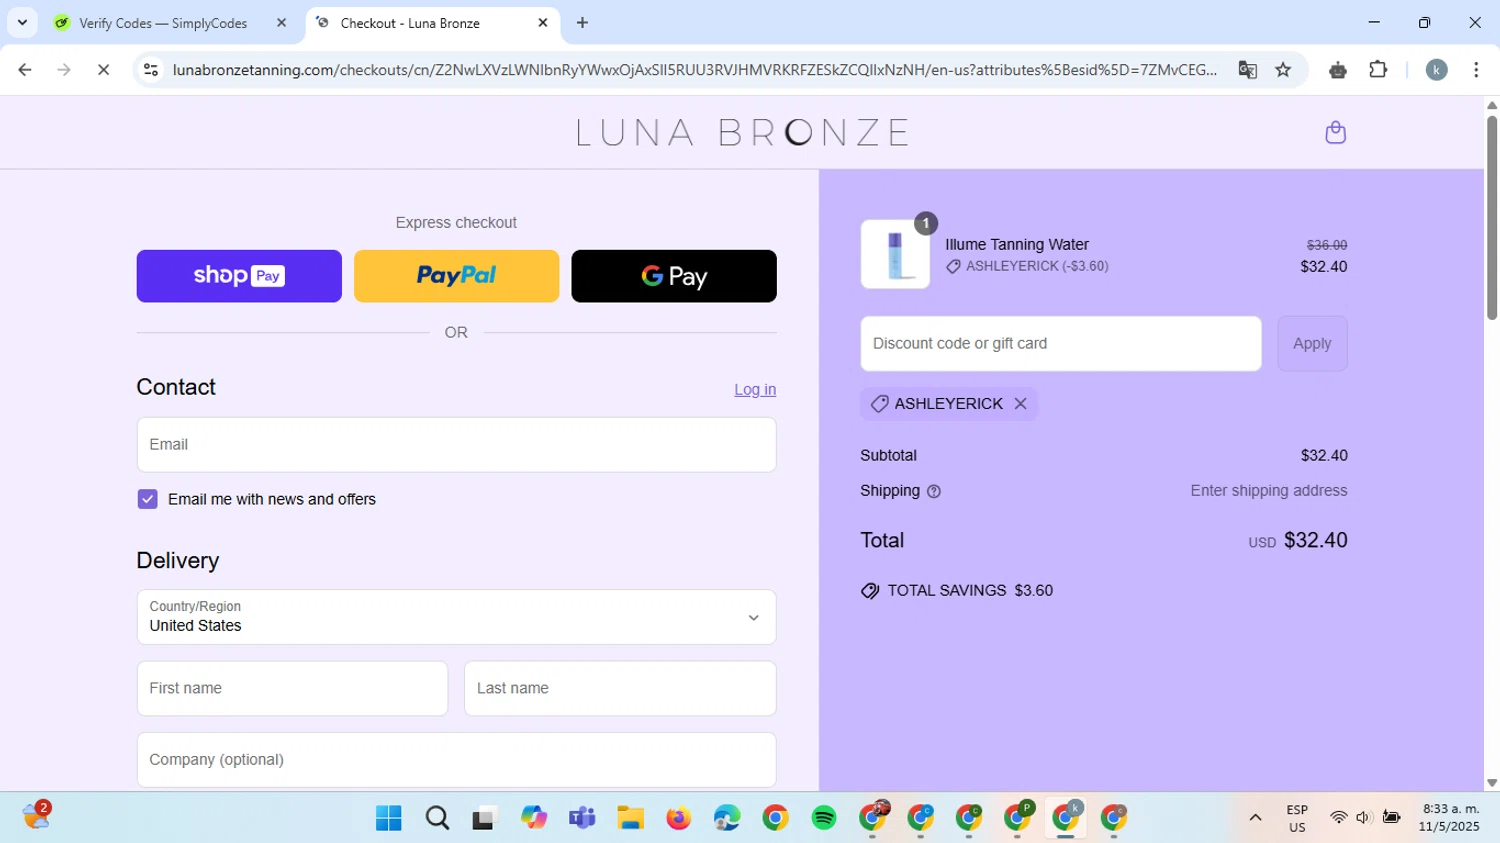Open Copilot from the taskbar
Image resolution: width=1500 pixels, height=843 pixels.
(533, 818)
